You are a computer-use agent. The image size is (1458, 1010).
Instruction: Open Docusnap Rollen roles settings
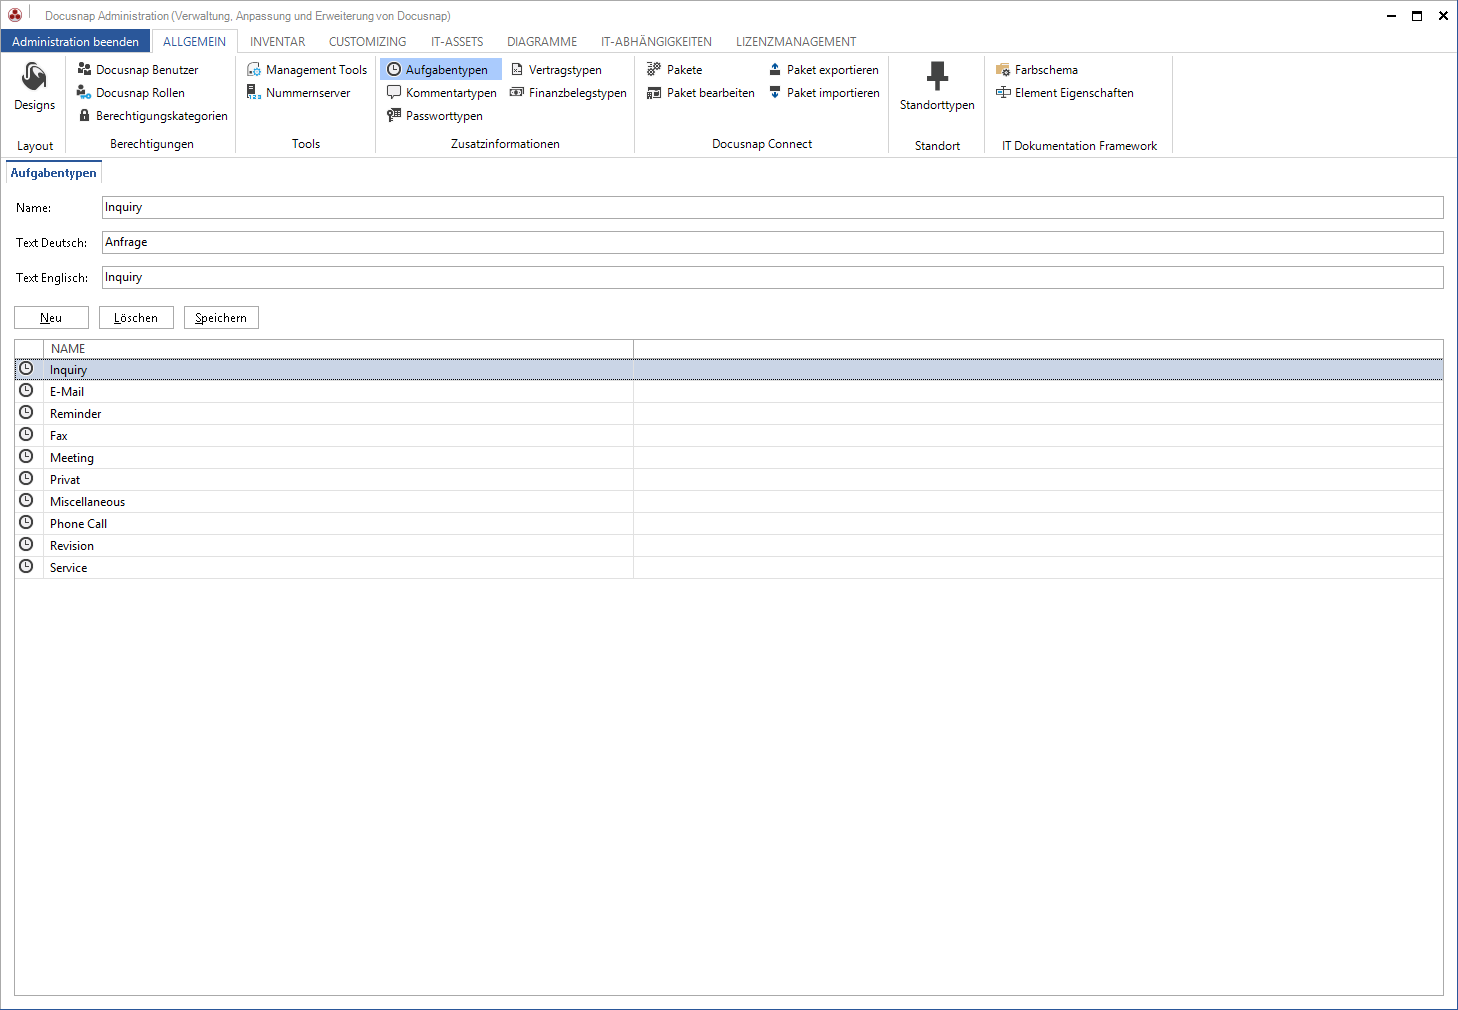tap(131, 93)
